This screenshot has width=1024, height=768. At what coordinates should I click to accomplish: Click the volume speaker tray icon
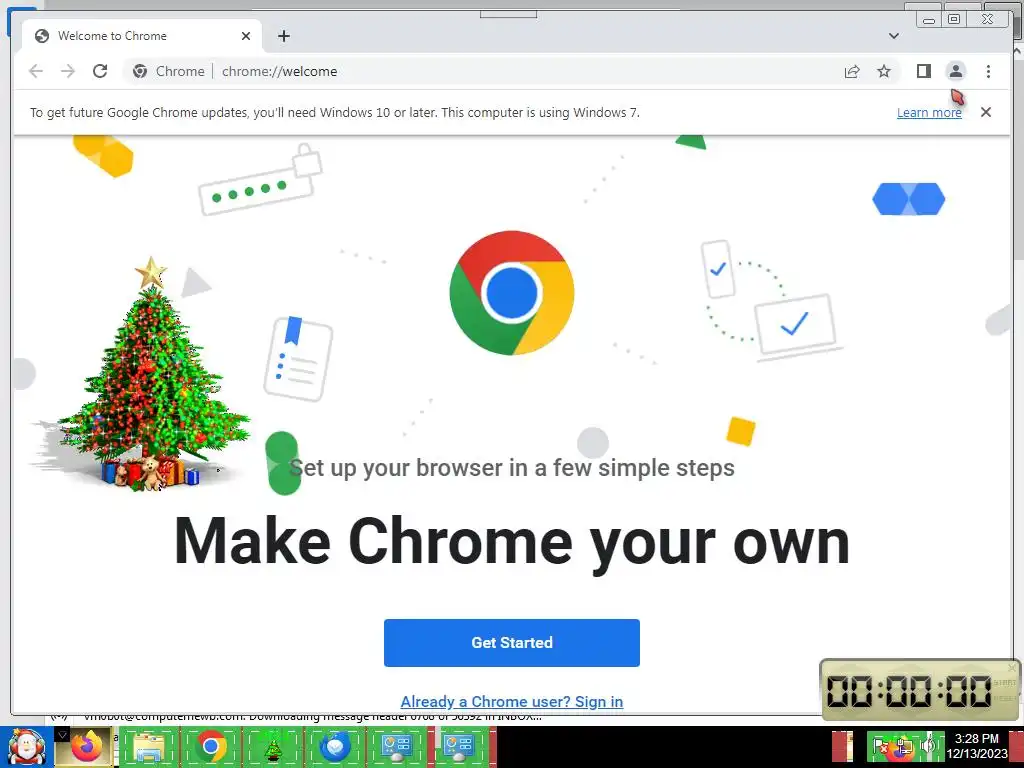[927, 746]
